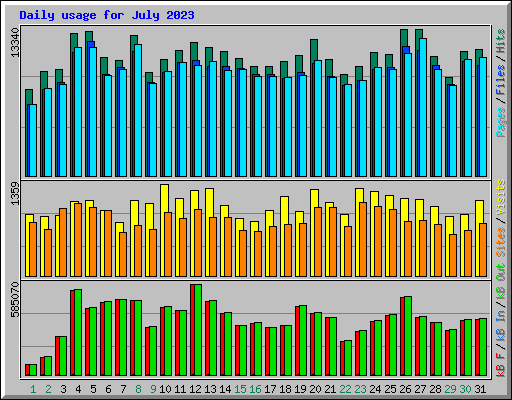Click the cyan Pages bar for day 1
512x400 pixels.
[33, 140]
